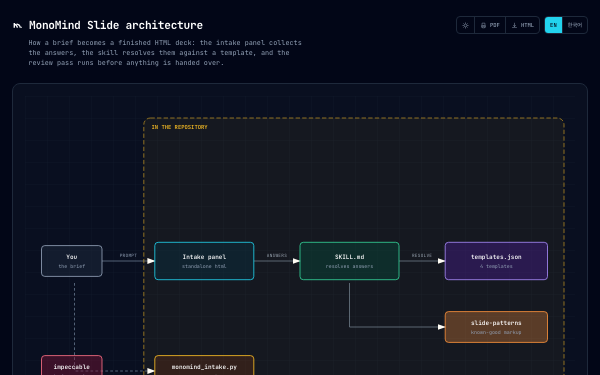
Task: Export the diagram as PDF
Action: 490,25
